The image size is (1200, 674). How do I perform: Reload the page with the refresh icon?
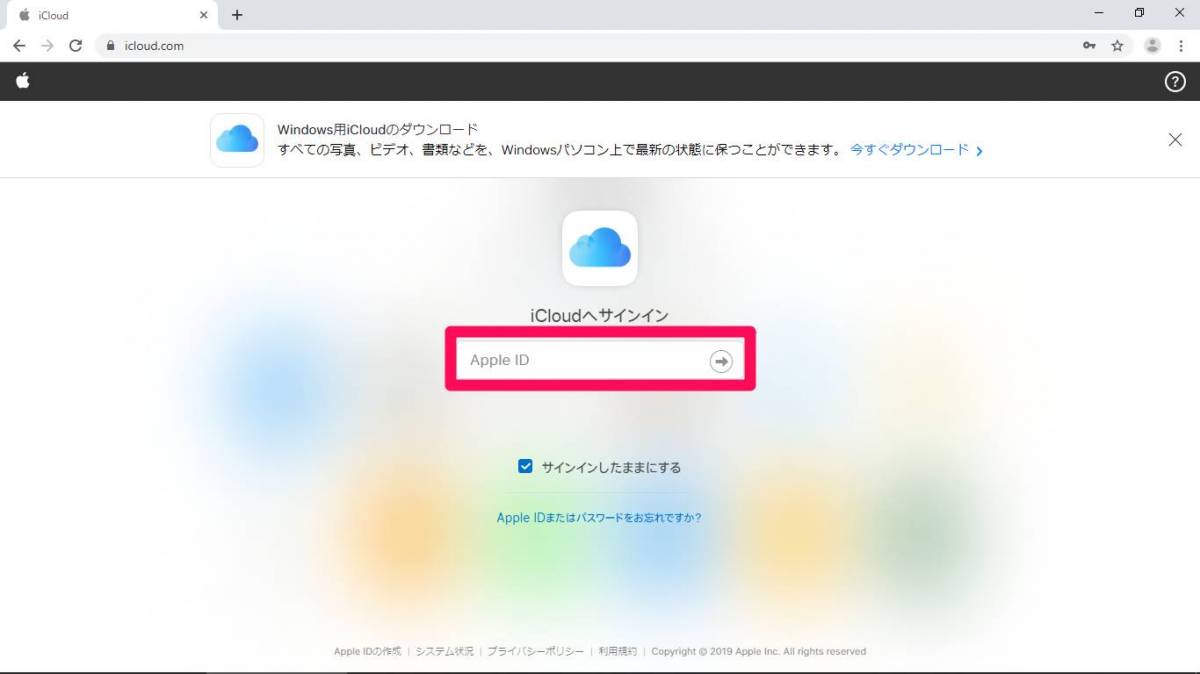(76, 45)
